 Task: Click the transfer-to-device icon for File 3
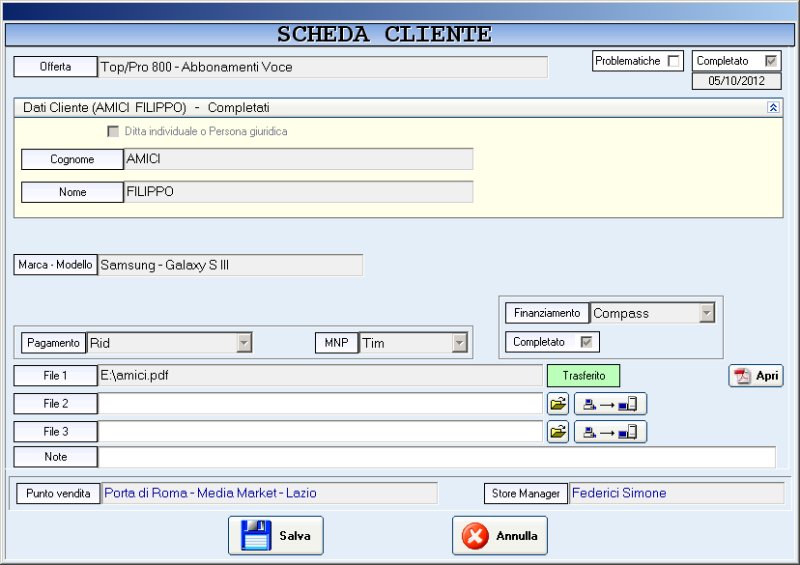coord(610,432)
